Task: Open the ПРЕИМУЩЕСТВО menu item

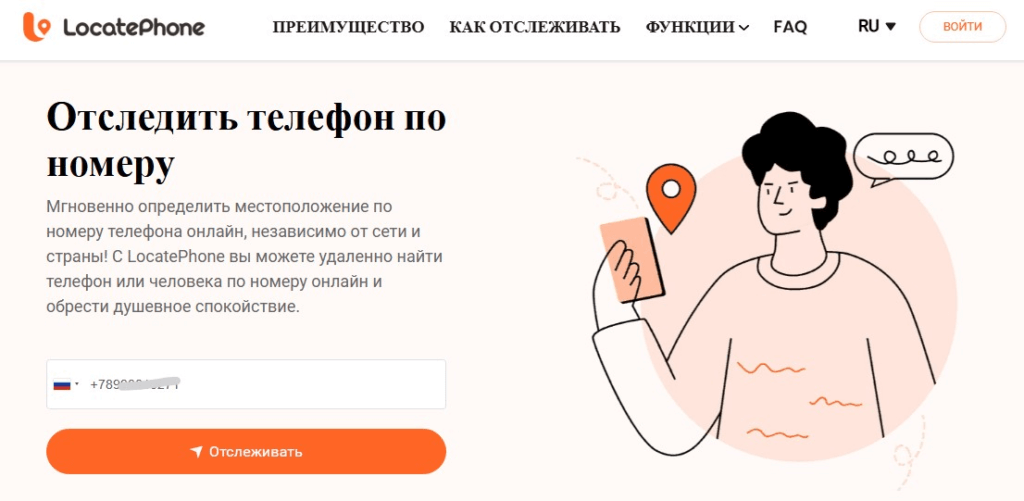Action: pyautogui.click(x=348, y=27)
